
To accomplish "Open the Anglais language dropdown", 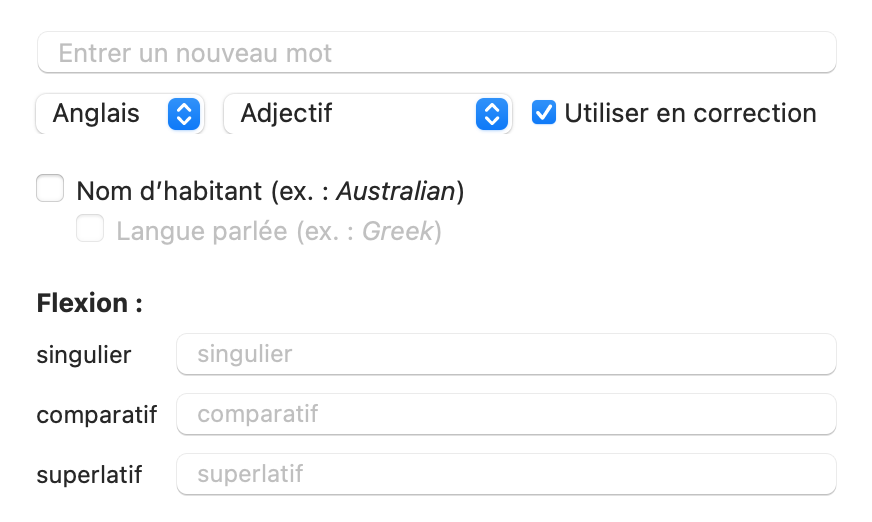I will (119, 114).
